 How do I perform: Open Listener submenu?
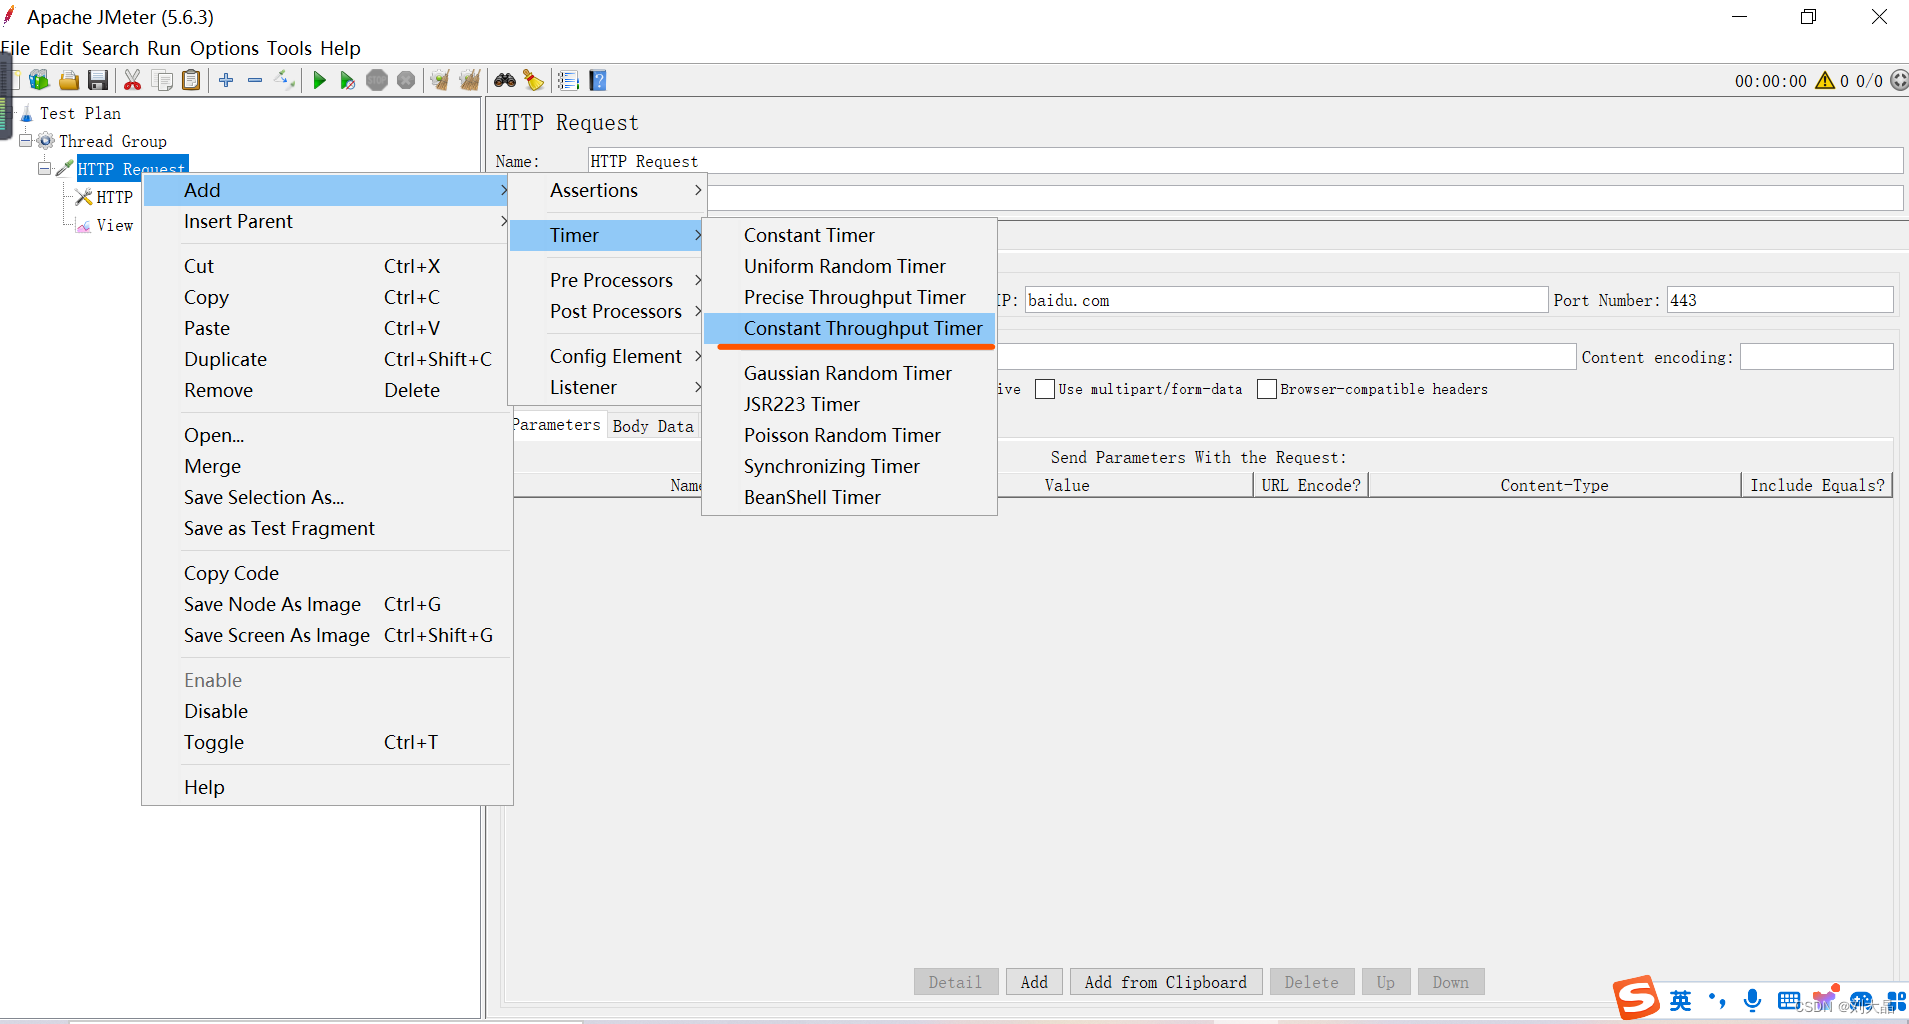coord(608,387)
